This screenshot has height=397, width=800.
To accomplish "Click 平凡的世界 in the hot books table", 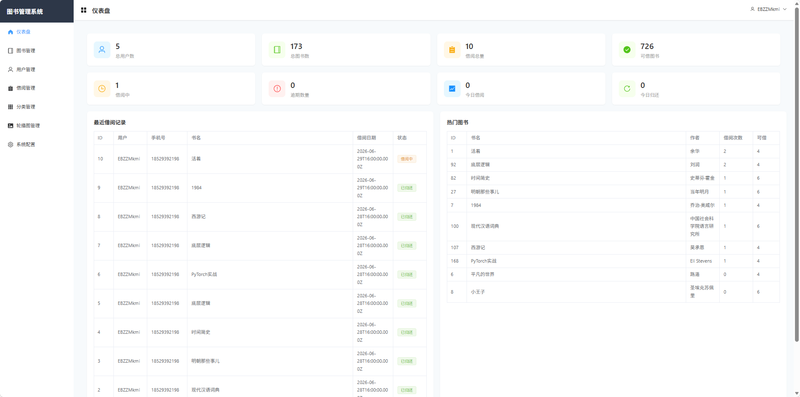I will [483, 274].
